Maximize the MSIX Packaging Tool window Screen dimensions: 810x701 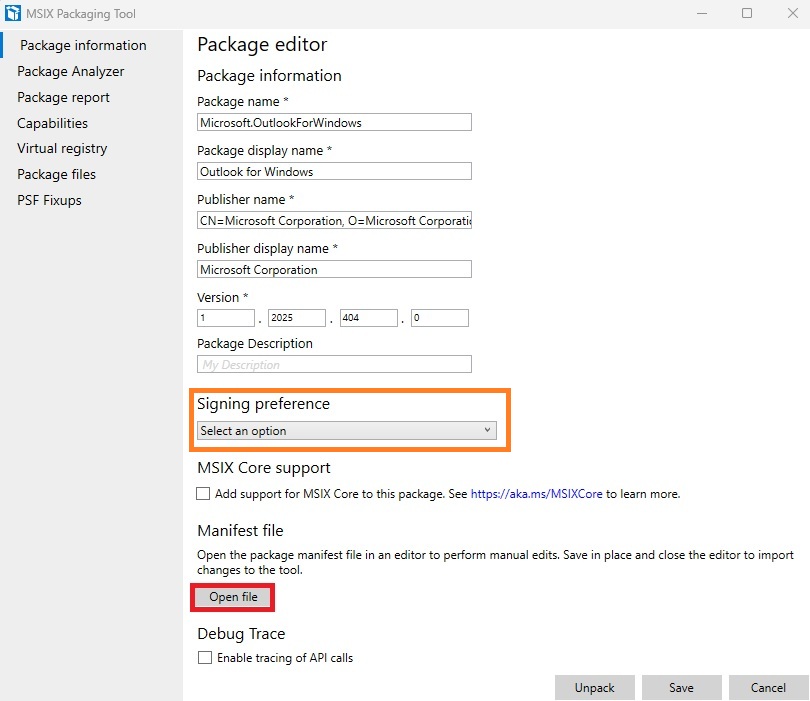(x=747, y=13)
